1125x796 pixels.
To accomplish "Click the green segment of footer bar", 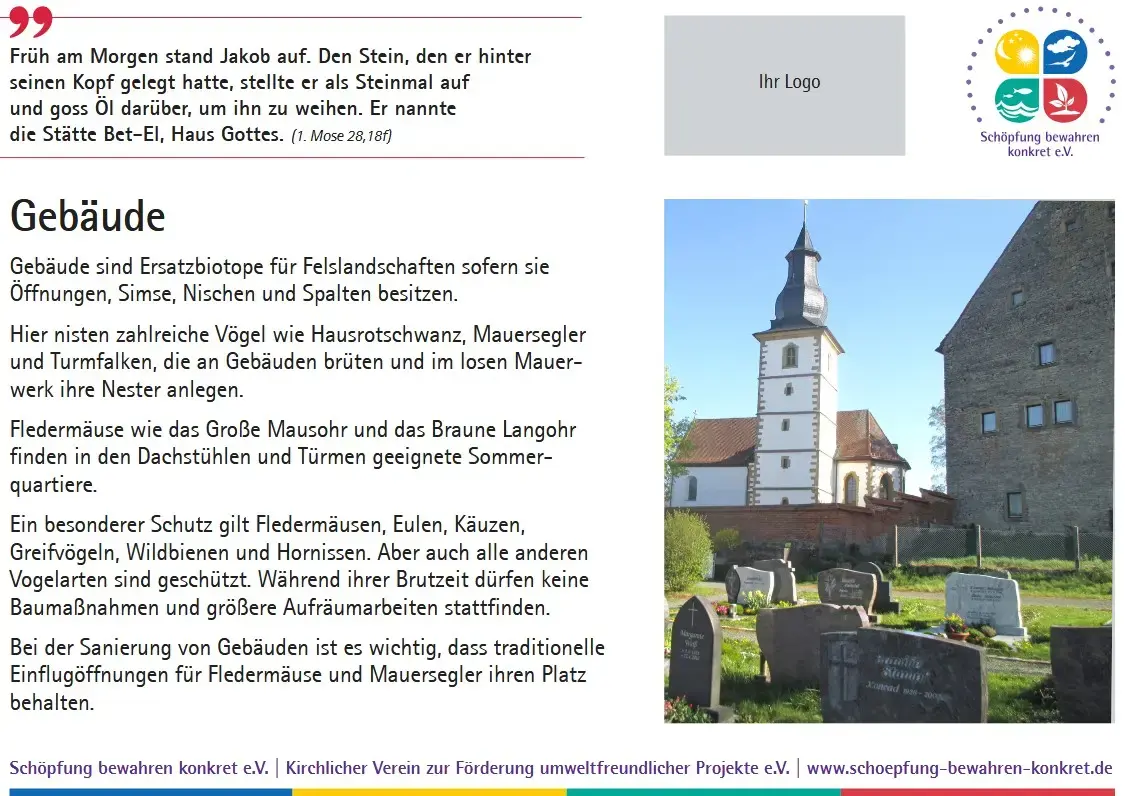I will click(703, 792).
